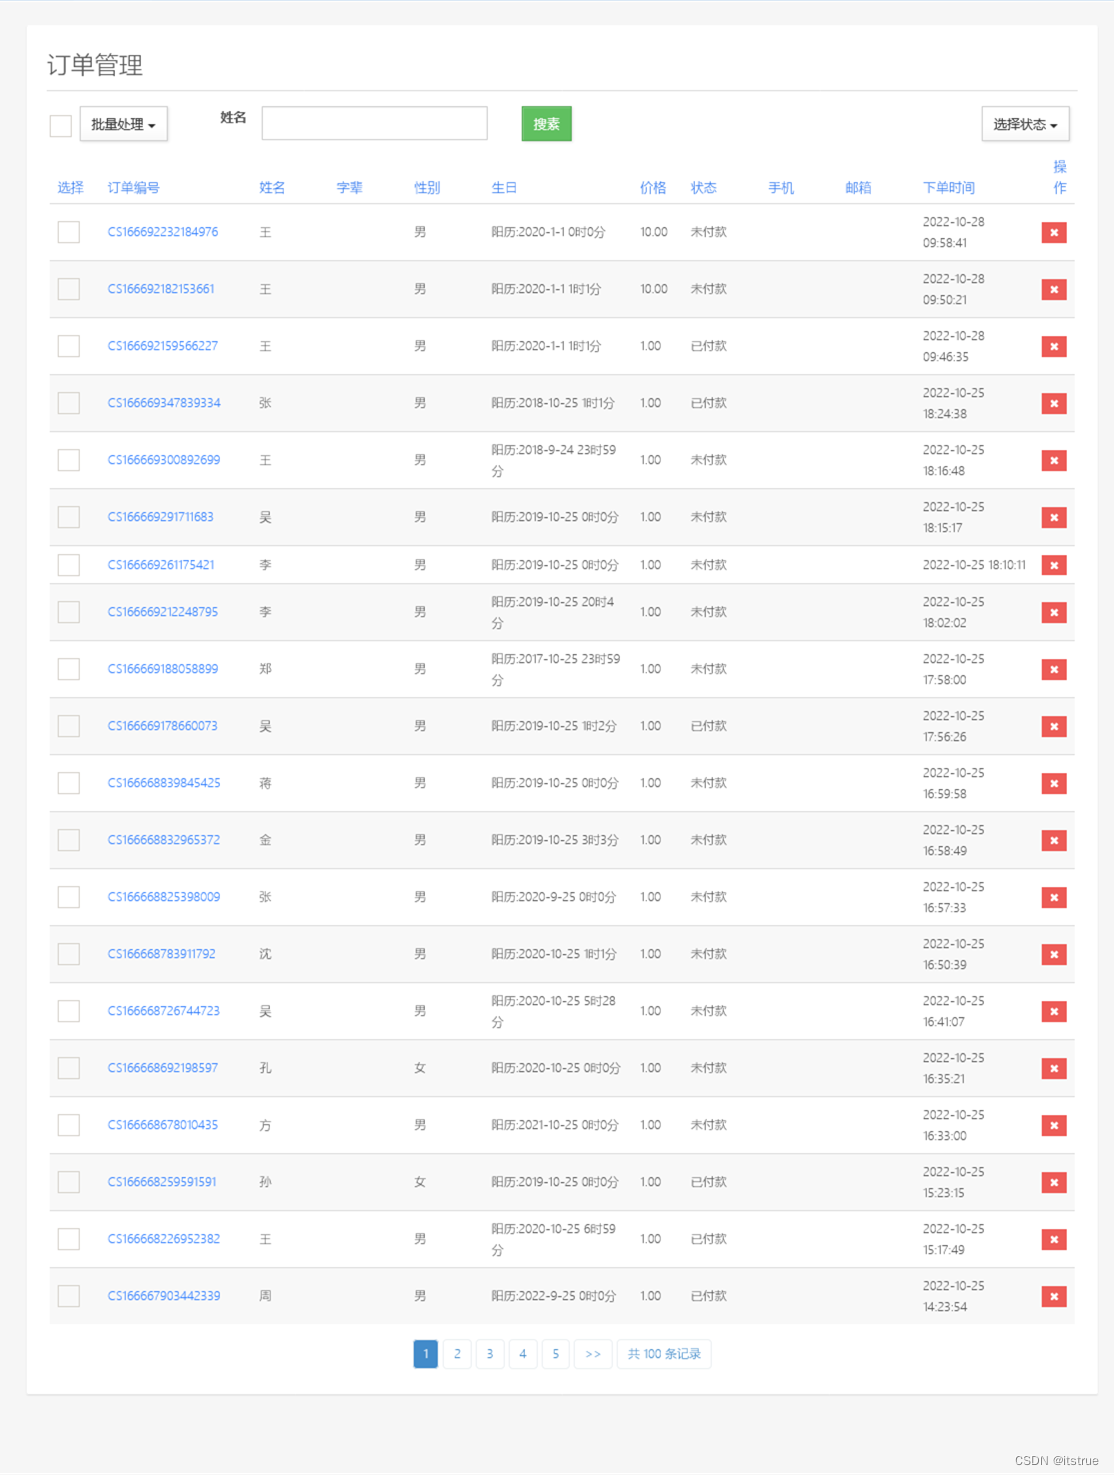Select current page 1 button
1114x1475 pixels.
(x=426, y=1354)
